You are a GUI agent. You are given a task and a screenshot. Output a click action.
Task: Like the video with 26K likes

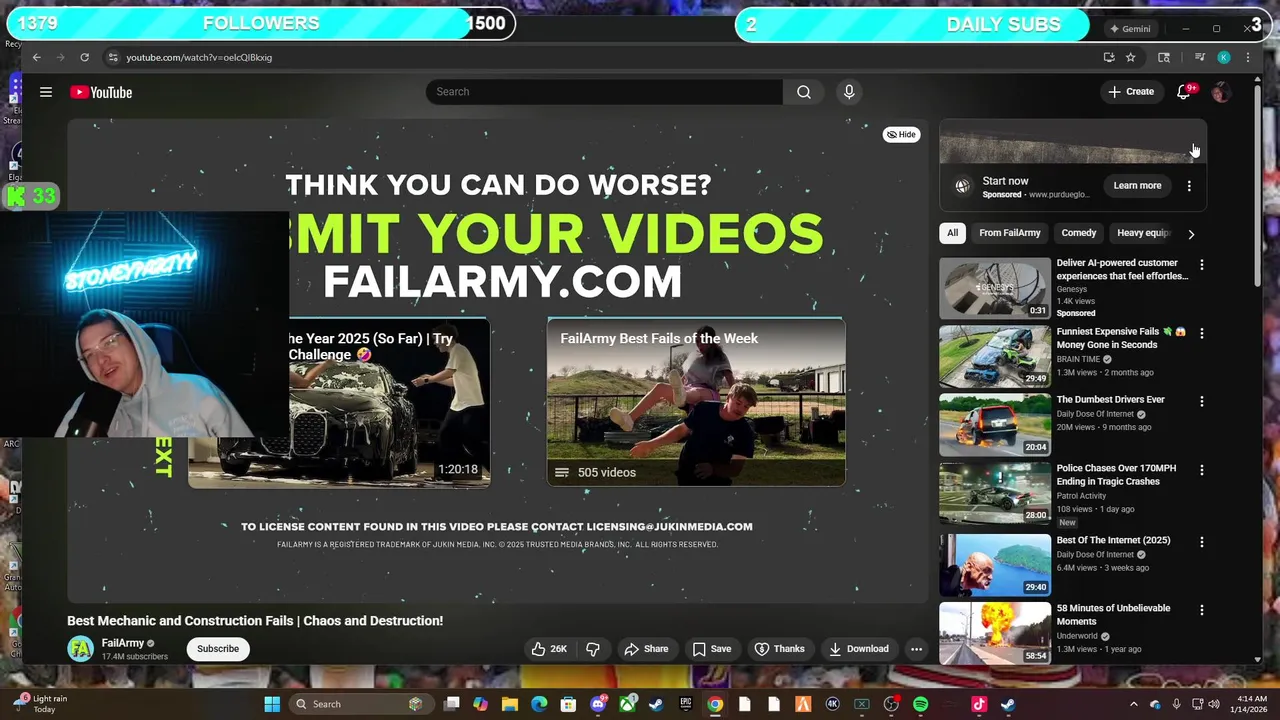click(x=549, y=649)
